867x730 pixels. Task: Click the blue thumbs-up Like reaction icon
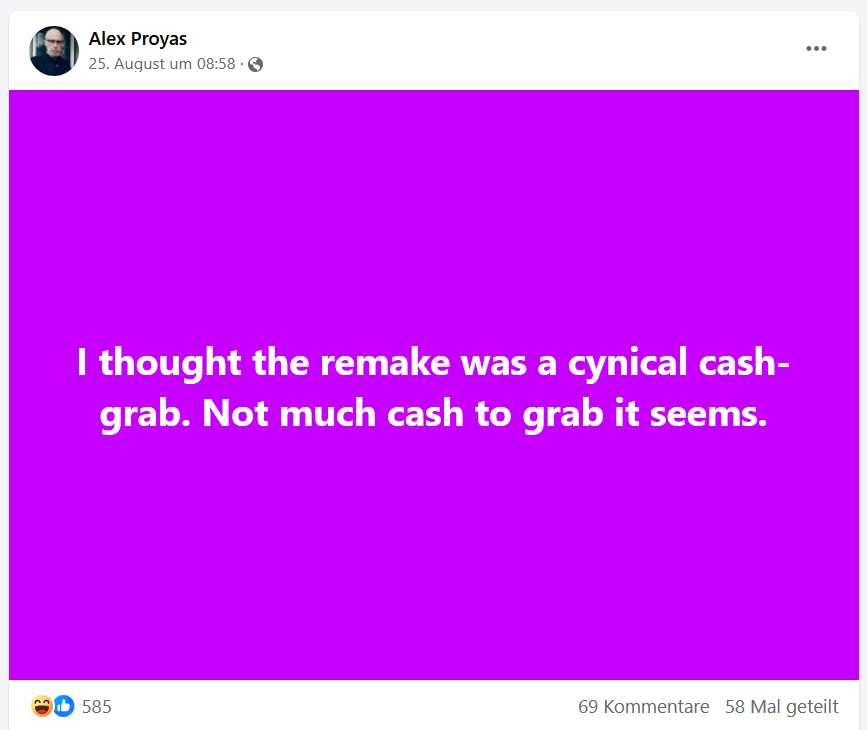[64, 706]
